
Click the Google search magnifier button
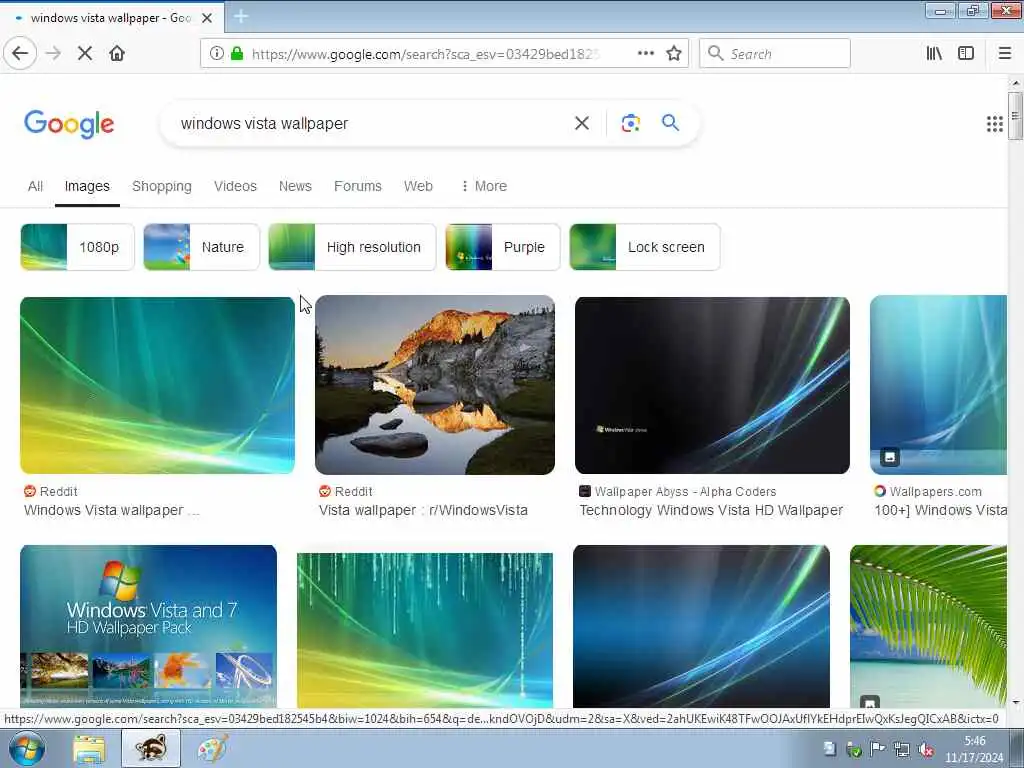(x=671, y=123)
